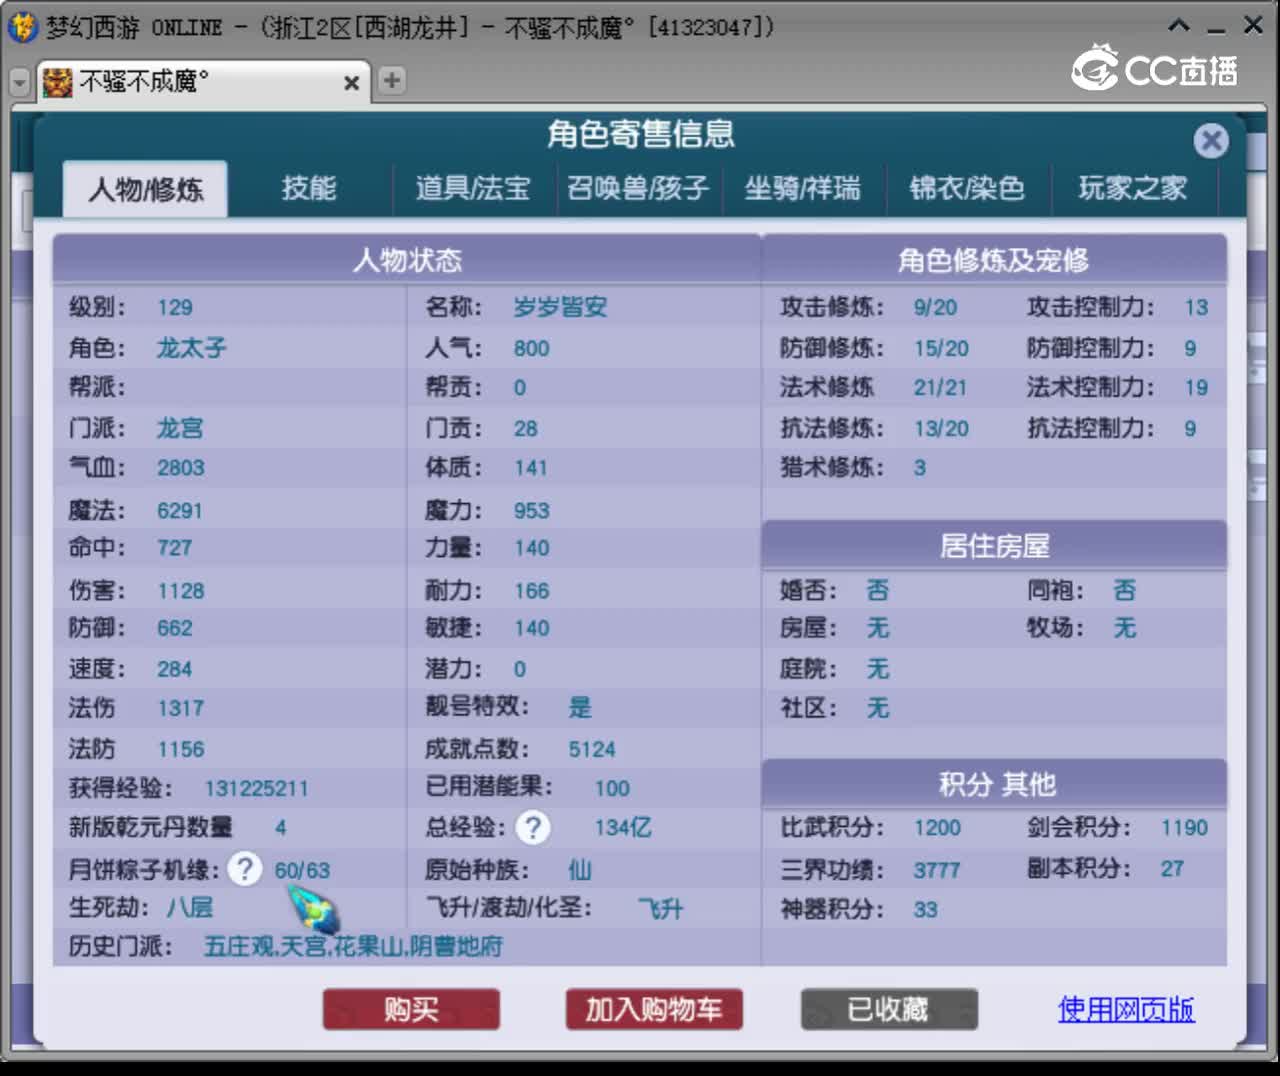Click the 法术修炼 value 21/21
The image size is (1280, 1076).
point(940,388)
